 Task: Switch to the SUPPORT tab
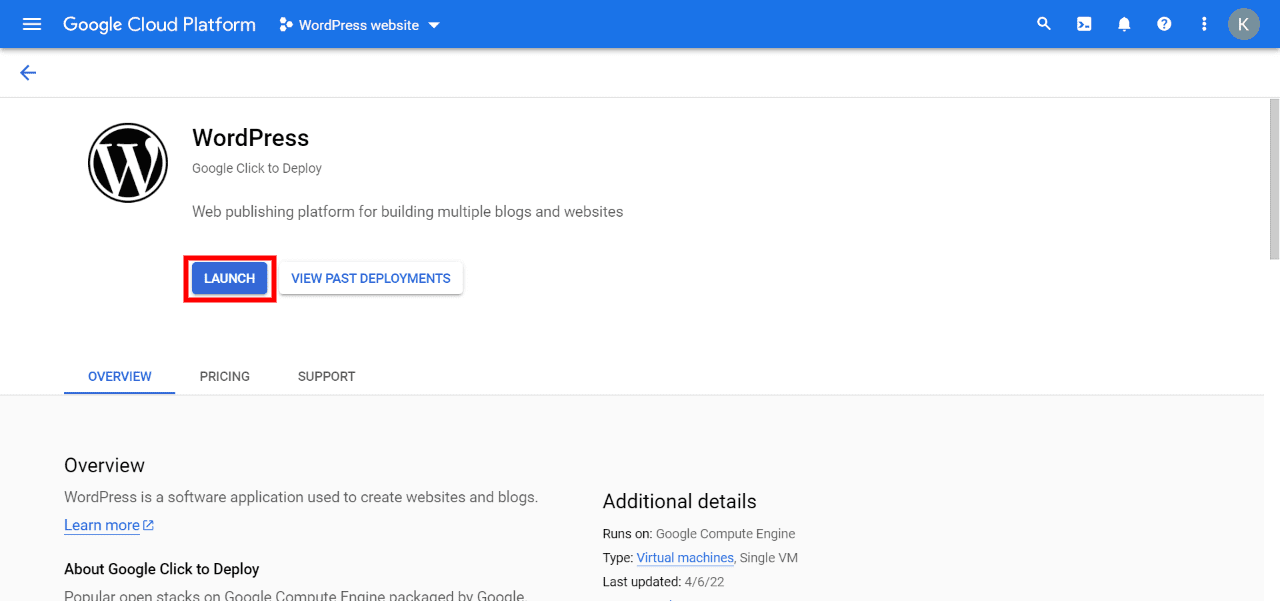pos(326,376)
